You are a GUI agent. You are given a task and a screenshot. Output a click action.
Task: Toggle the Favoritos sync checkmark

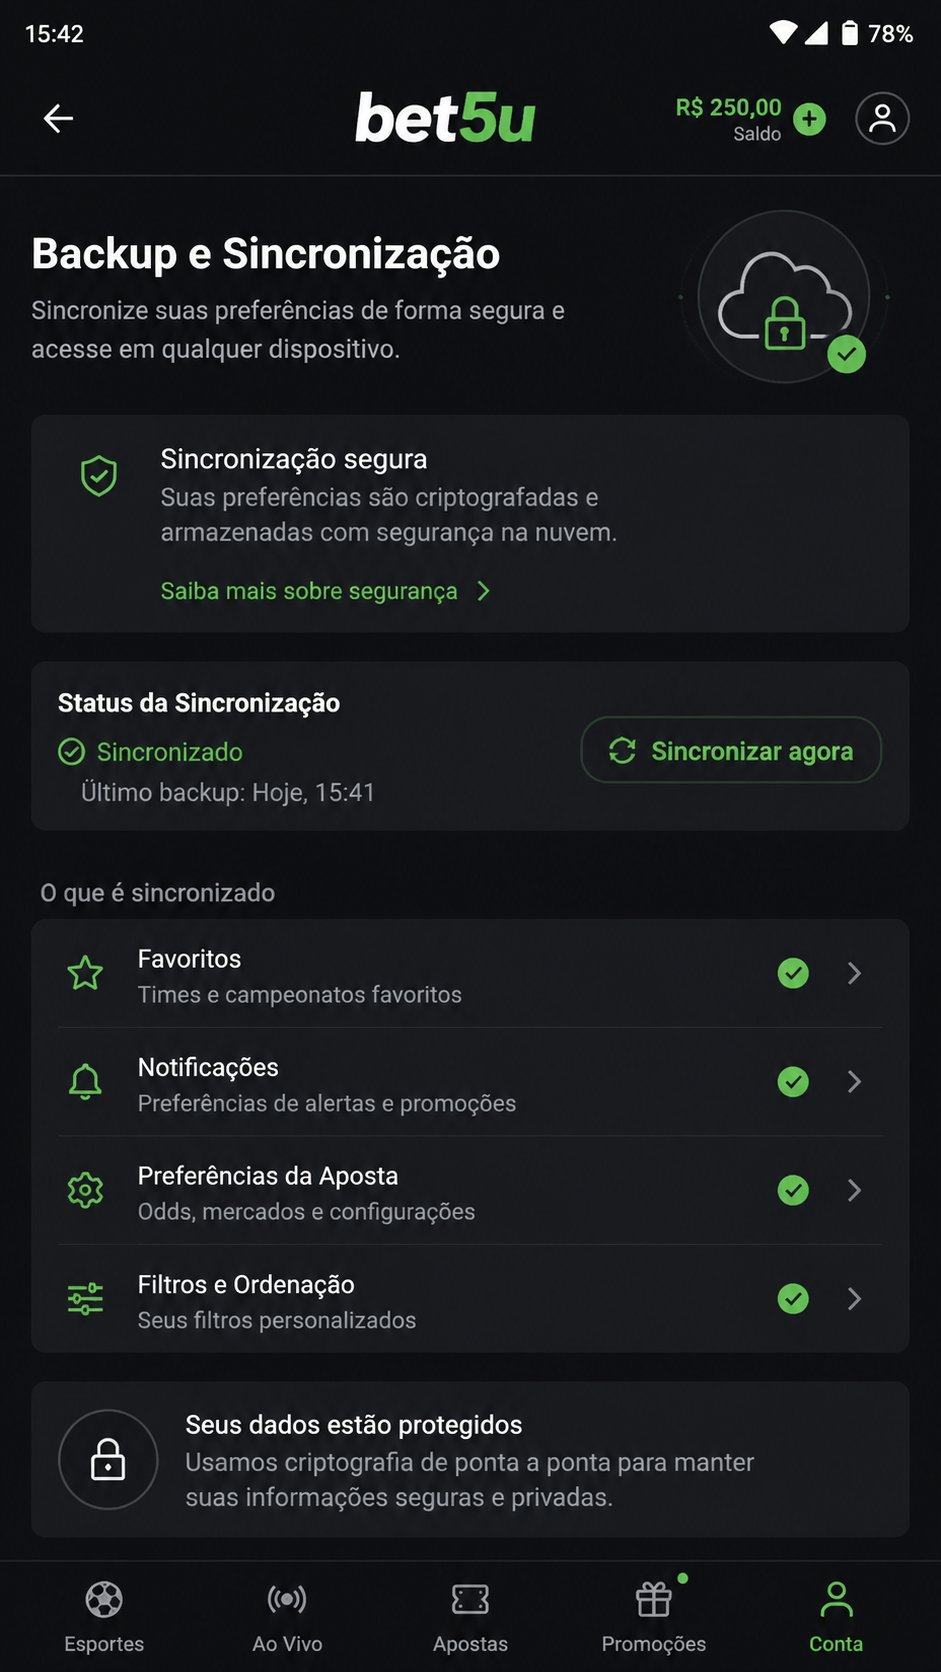[x=793, y=973]
